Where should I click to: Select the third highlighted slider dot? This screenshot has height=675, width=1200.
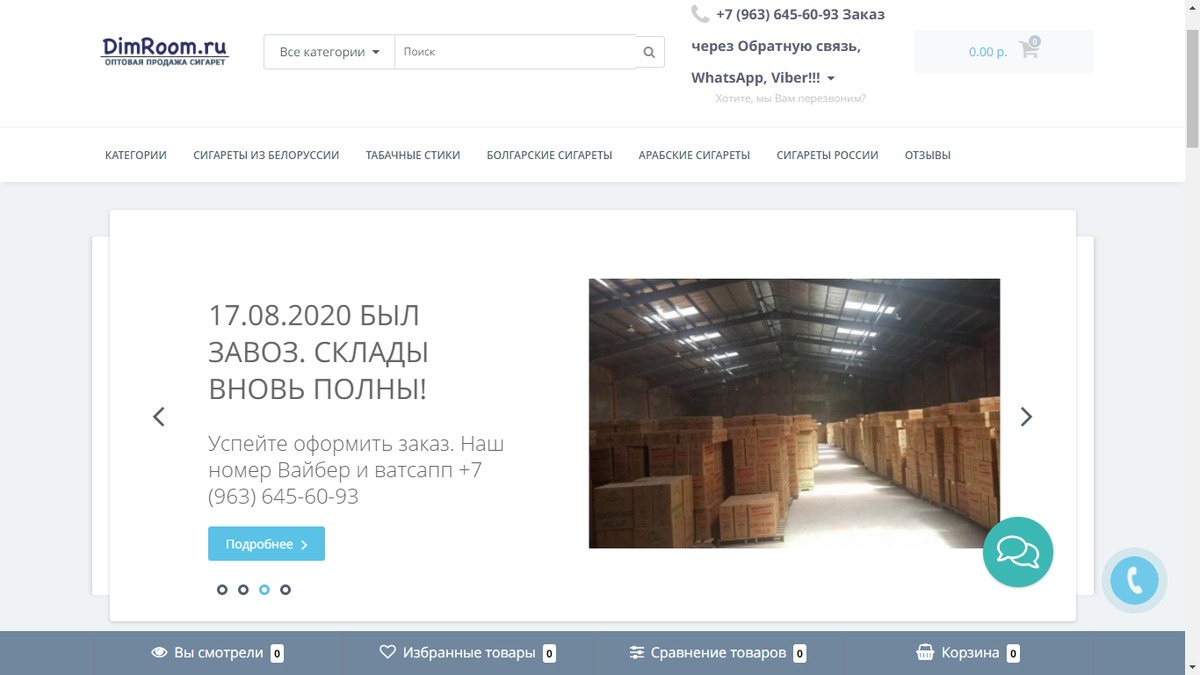pos(264,590)
